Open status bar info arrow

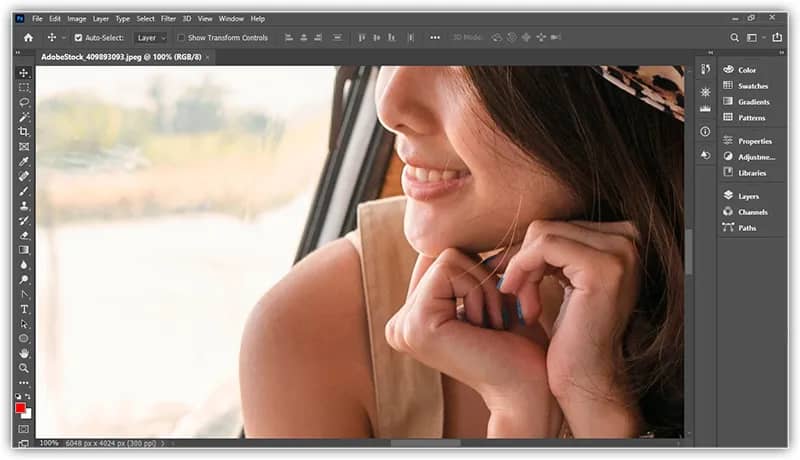click(x=163, y=444)
